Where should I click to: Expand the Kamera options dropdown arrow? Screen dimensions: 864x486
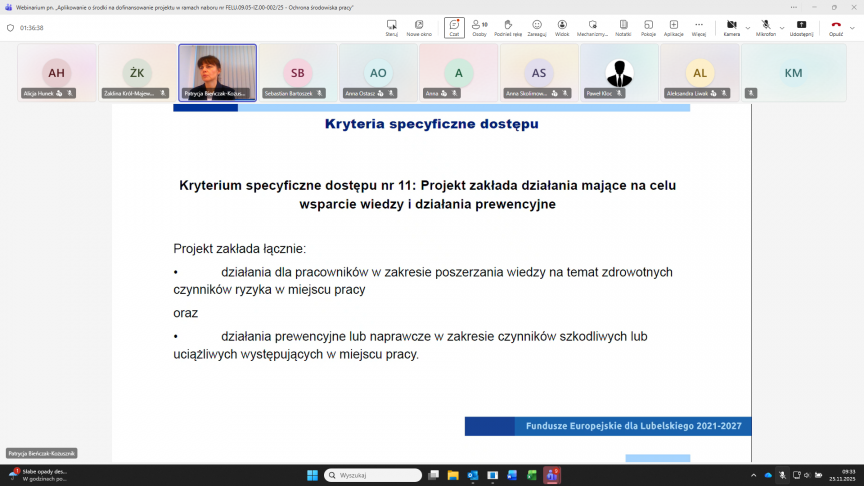[747, 27]
